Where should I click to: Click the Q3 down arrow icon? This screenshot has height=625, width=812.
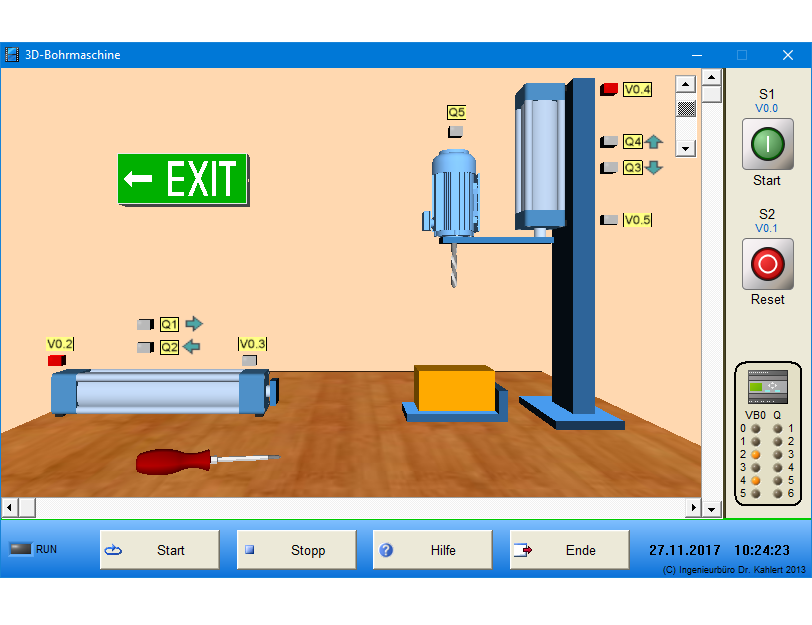coord(654,167)
